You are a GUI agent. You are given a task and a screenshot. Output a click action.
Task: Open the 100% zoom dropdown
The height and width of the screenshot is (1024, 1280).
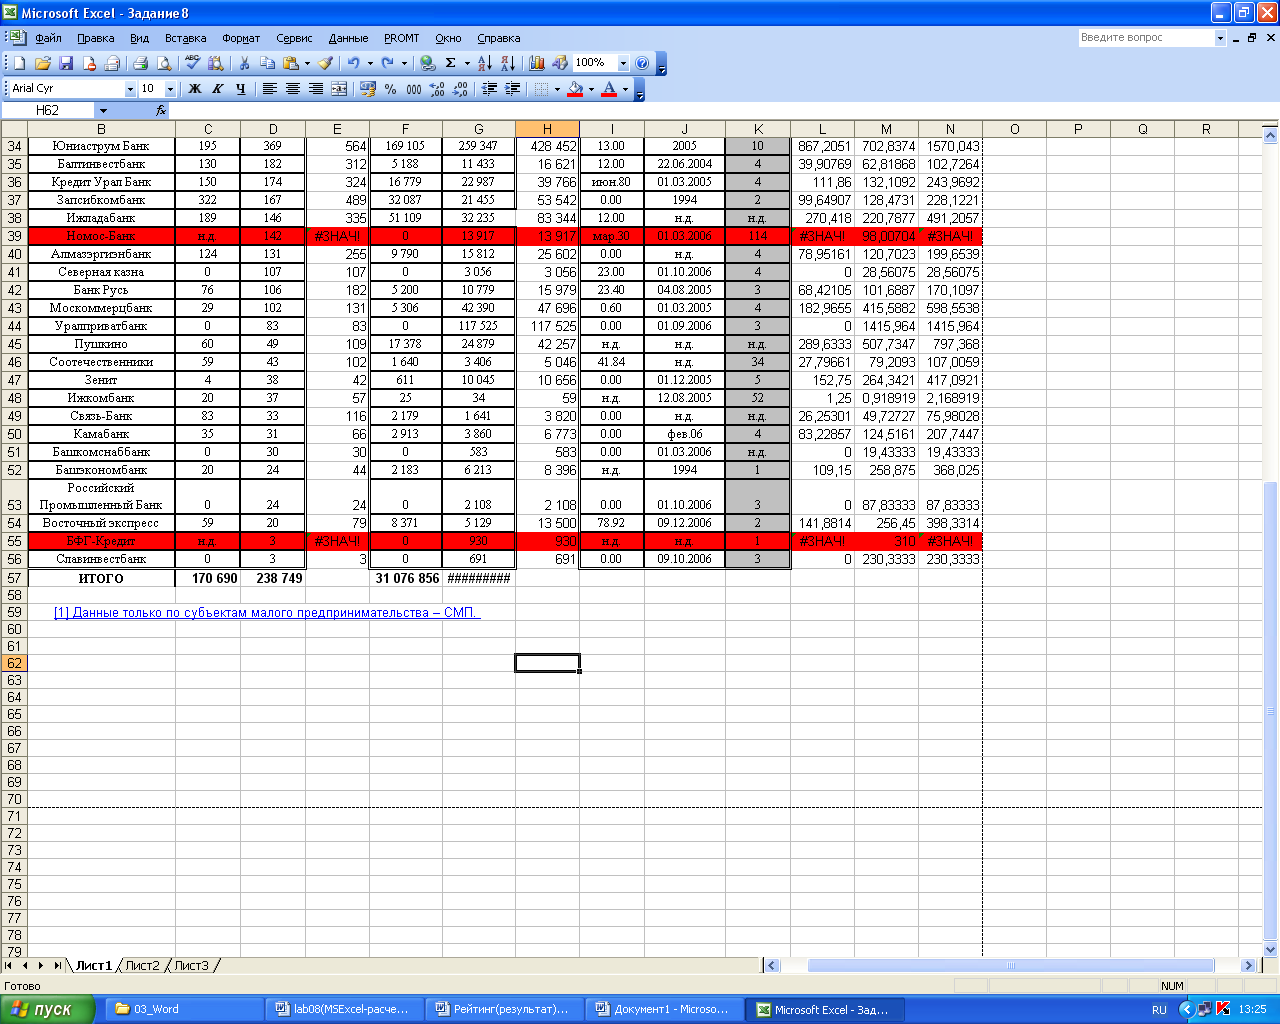(x=623, y=63)
